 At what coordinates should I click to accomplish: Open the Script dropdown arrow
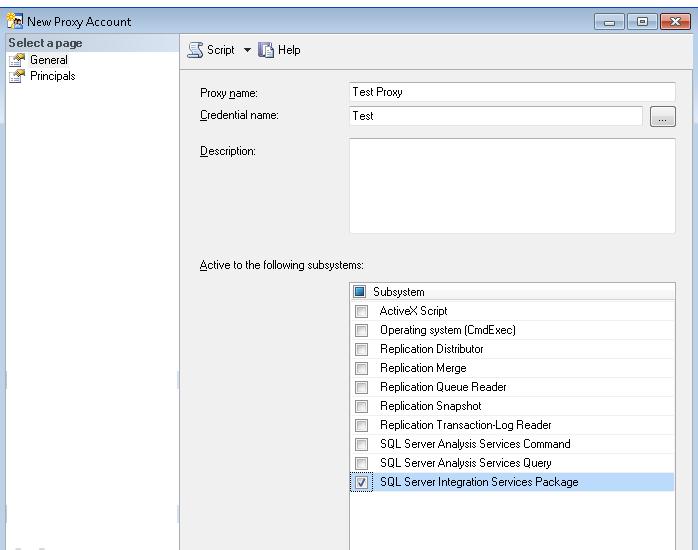click(247, 50)
